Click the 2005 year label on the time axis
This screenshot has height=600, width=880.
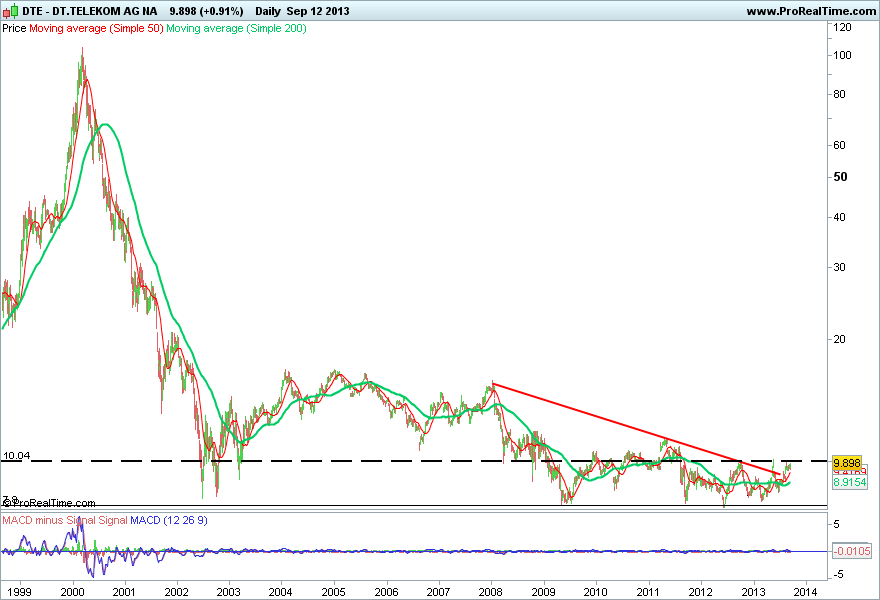tap(333, 592)
